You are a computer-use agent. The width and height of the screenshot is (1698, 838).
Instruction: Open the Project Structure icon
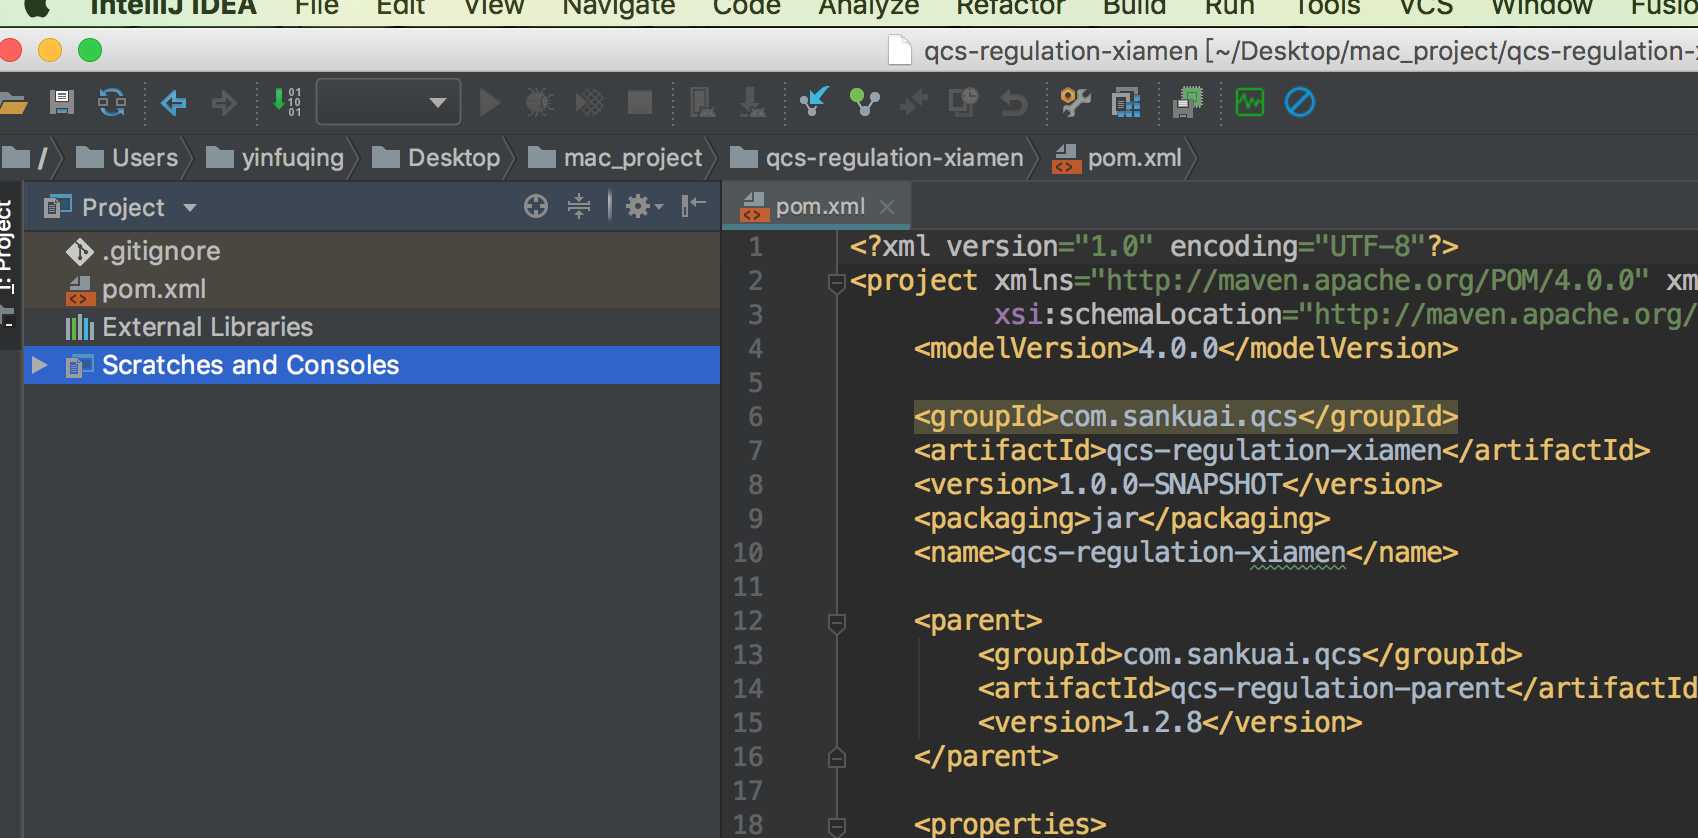point(1126,102)
